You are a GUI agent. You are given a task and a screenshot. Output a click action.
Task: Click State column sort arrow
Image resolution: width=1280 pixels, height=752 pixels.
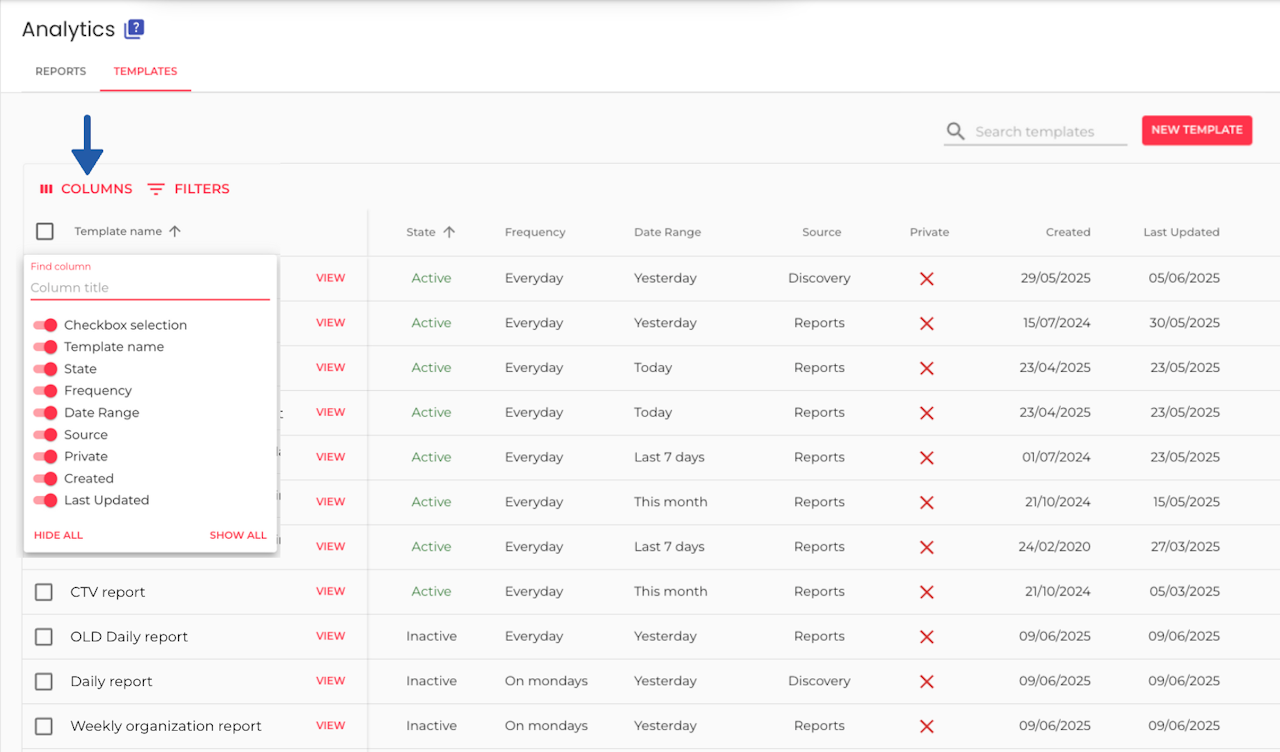click(449, 232)
